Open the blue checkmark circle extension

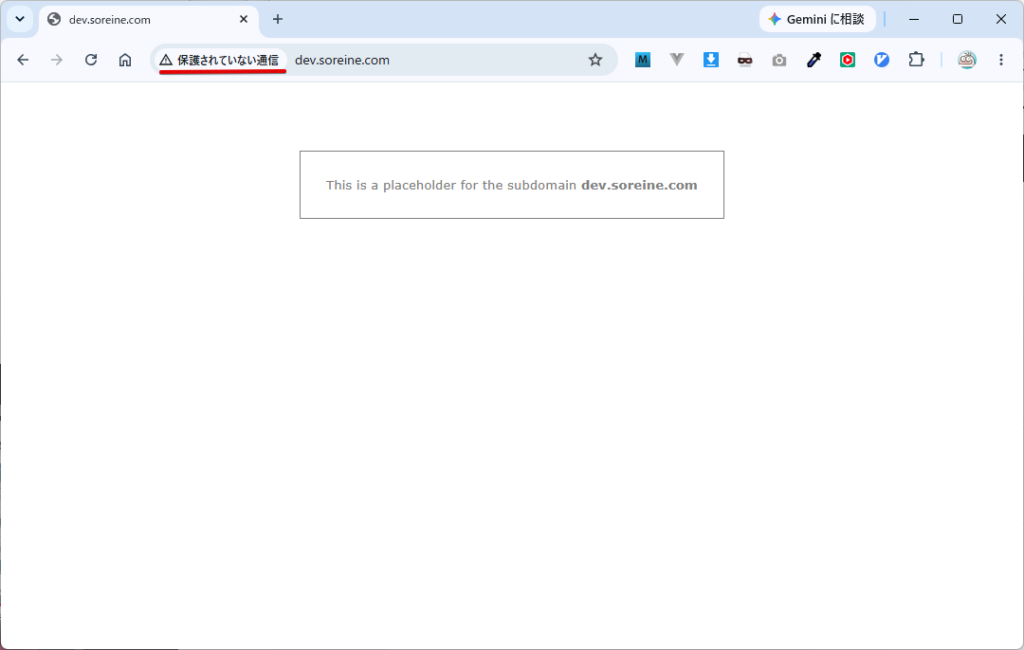tap(882, 60)
